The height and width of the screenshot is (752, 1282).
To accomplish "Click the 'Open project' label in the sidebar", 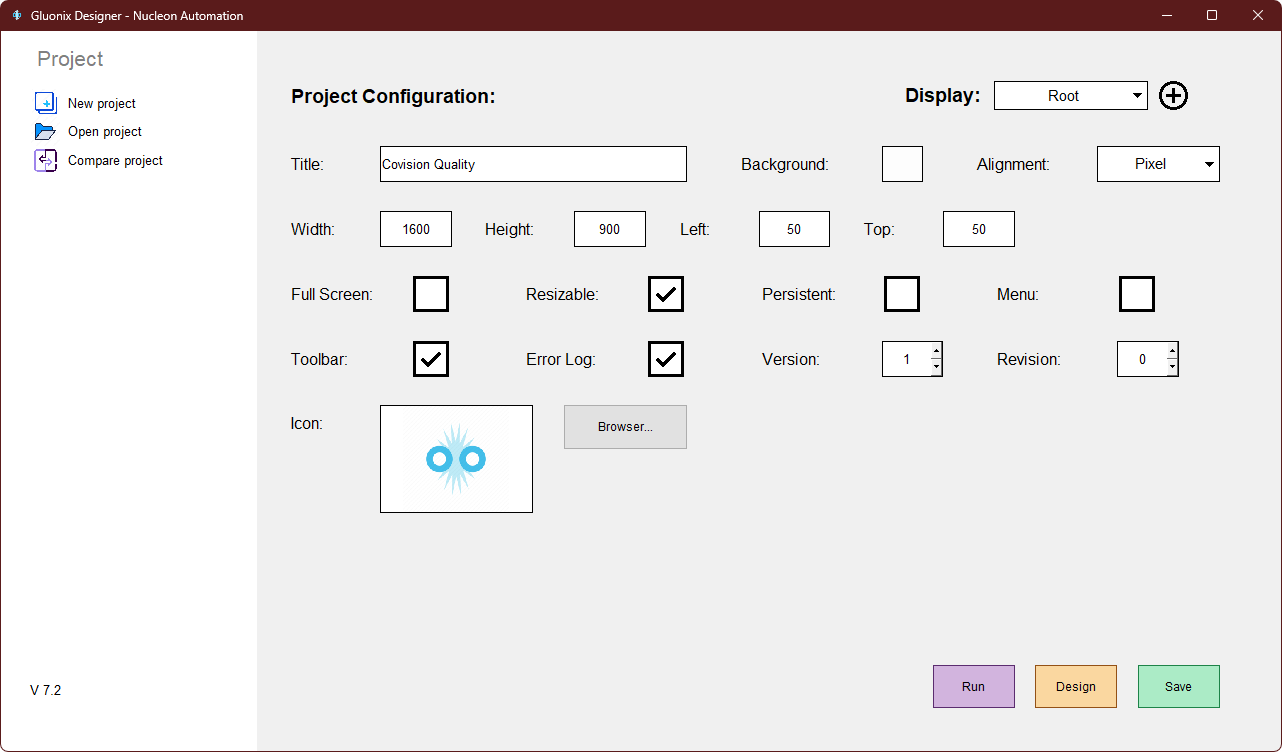I will pyautogui.click(x=105, y=131).
